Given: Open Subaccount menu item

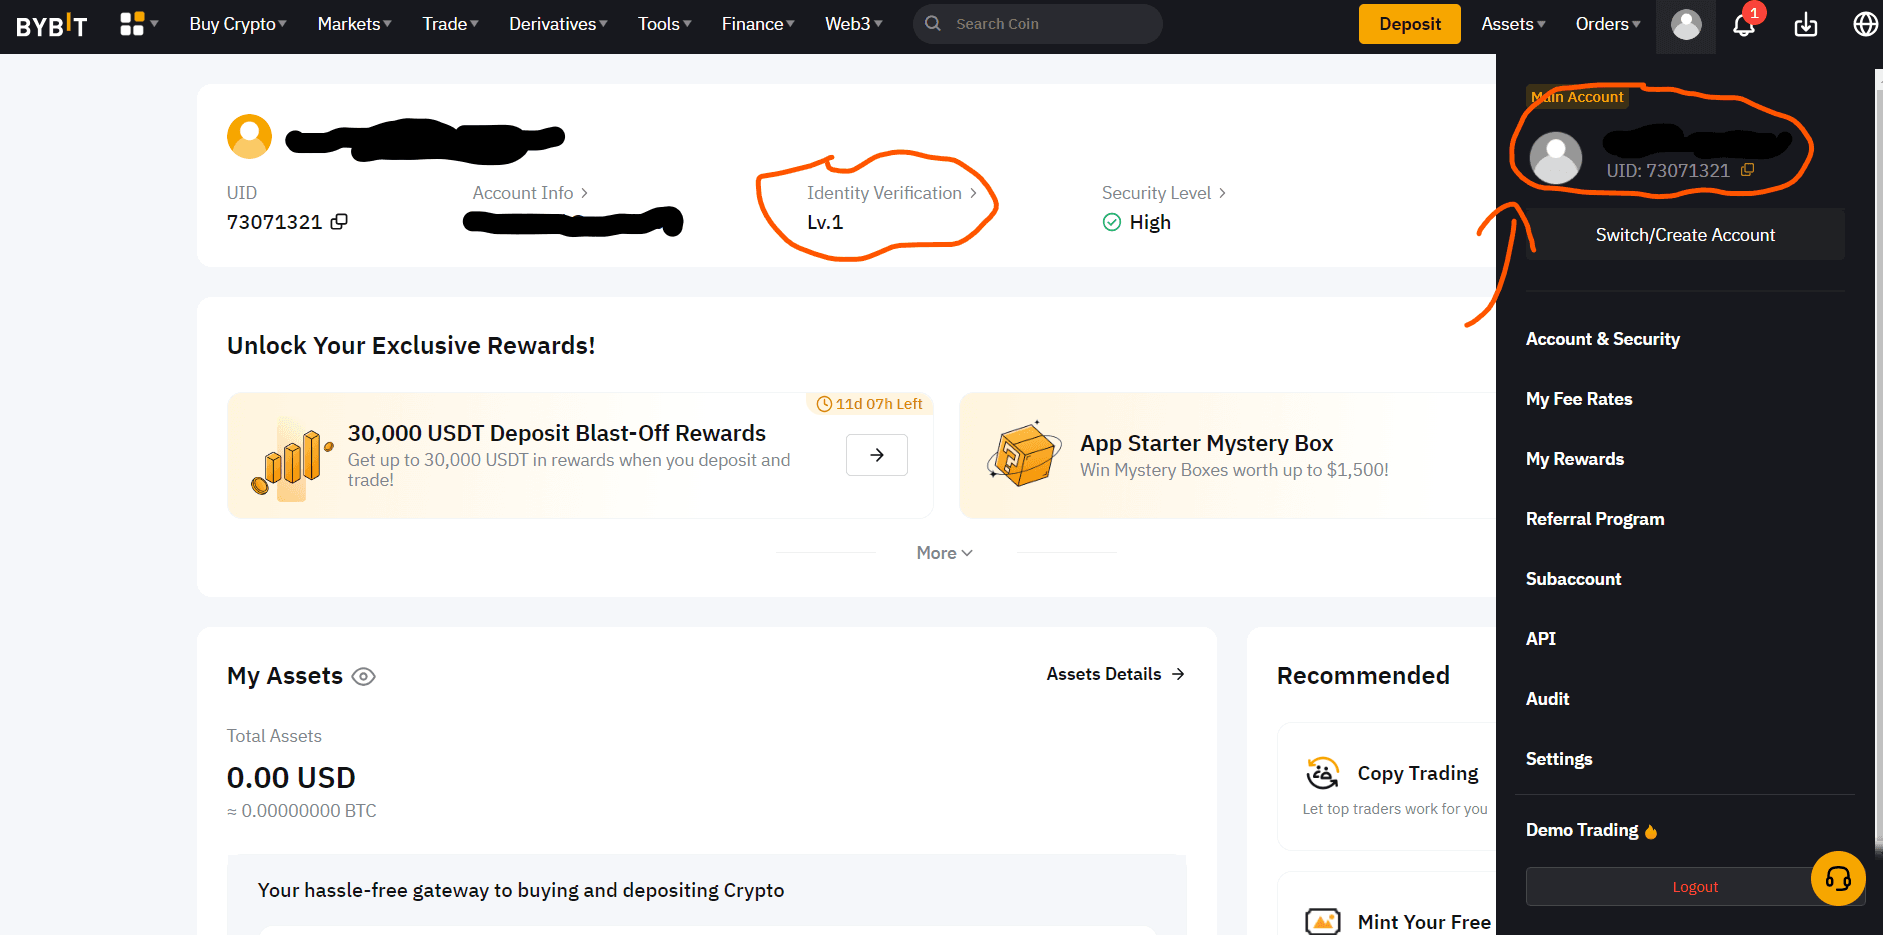Looking at the screenshot, I should pyautogui.click(x=1573, y=579).
